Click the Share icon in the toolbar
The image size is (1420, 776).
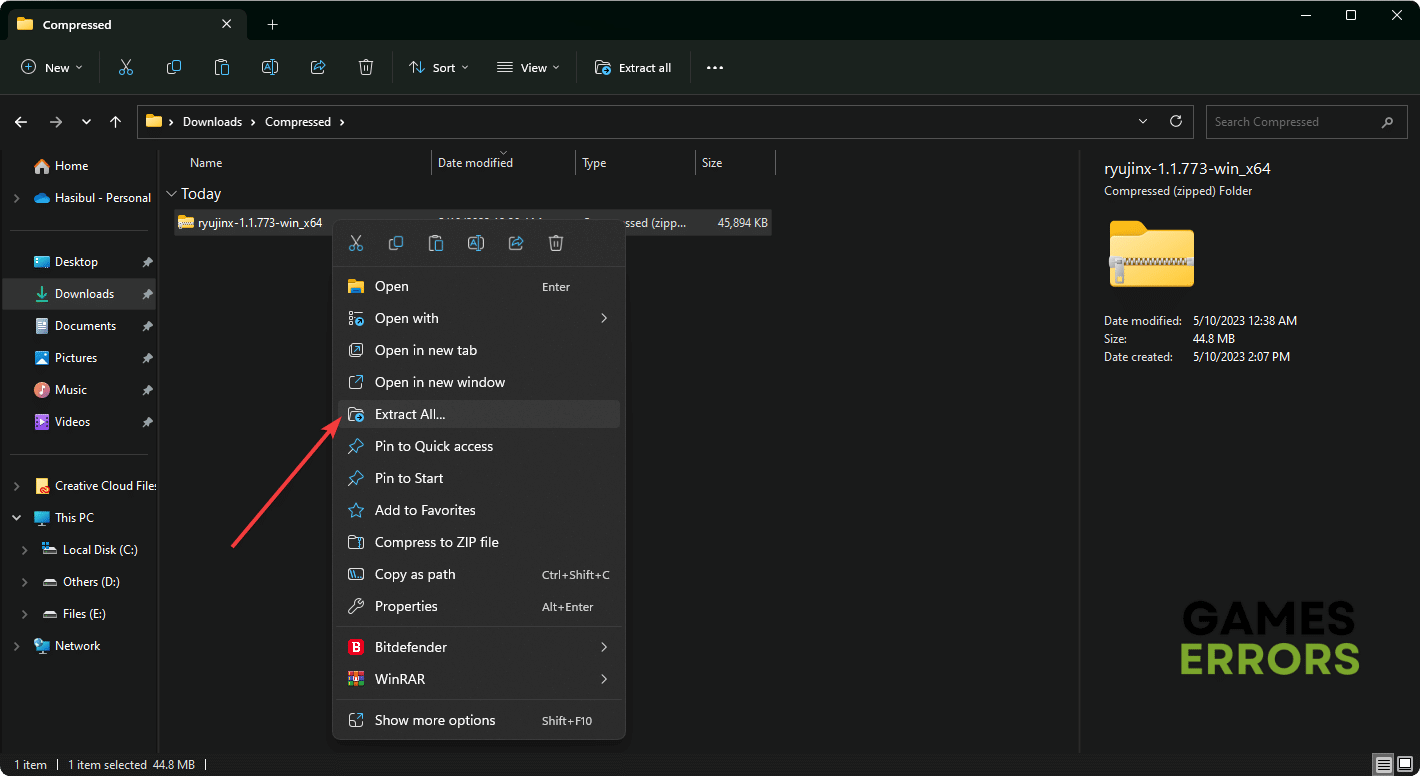click(x=318, y=67)
